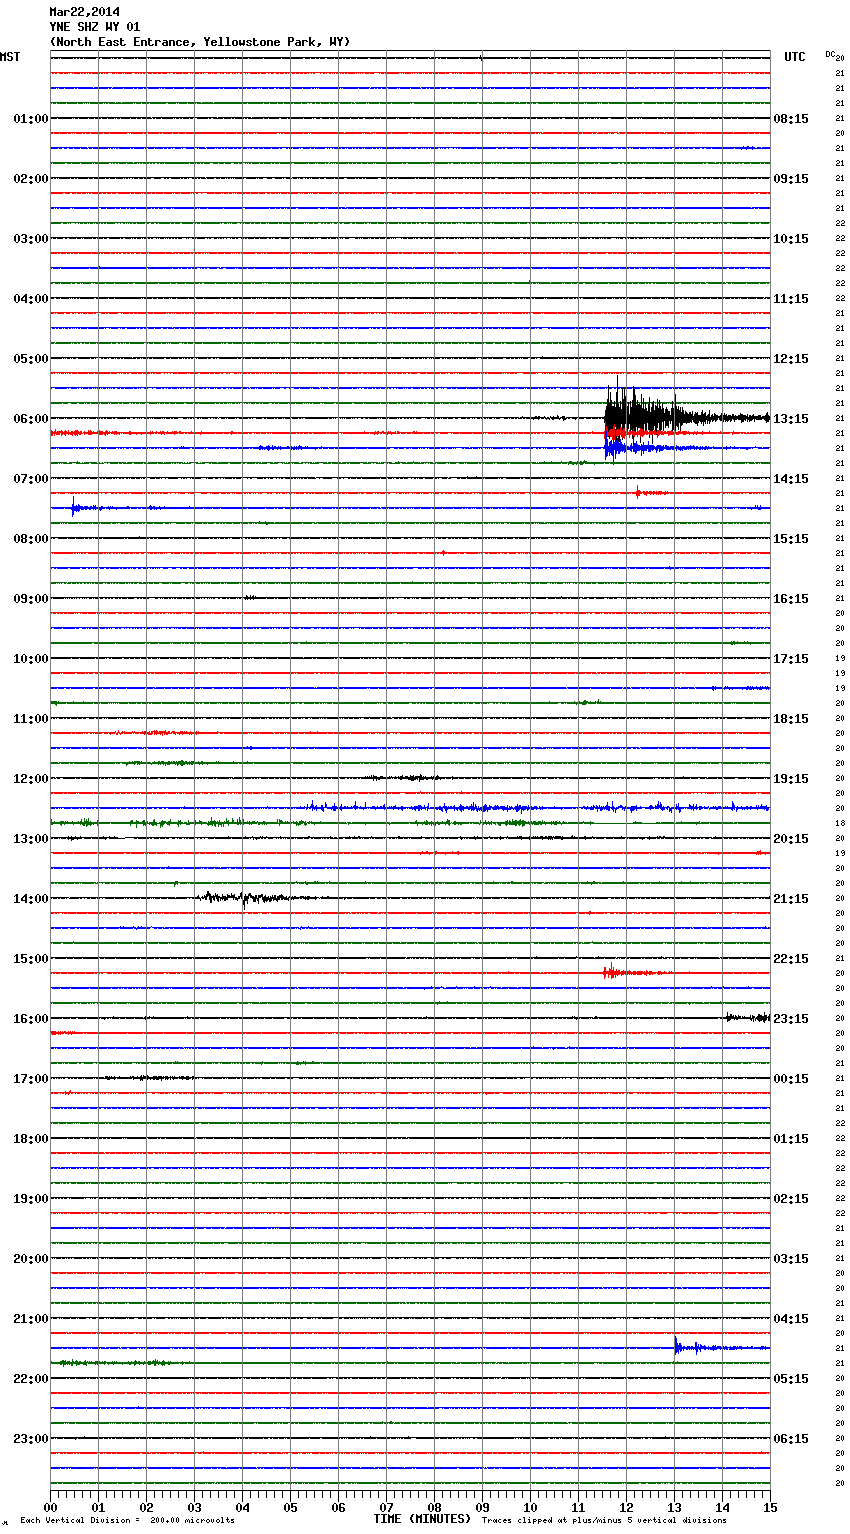Image resolution: width=850 pixels, height=1534 pixels.
Task: Select the 03:00 MST hour label
Action: click(x=30, y=239)
